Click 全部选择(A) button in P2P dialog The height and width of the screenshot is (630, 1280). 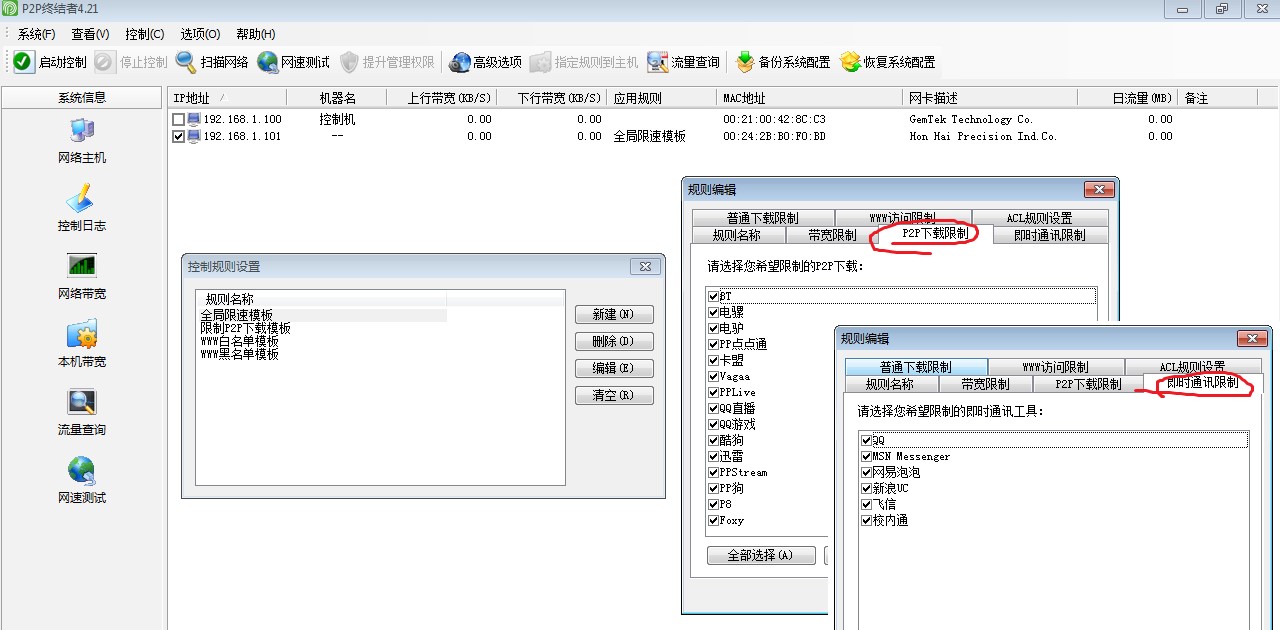click(x=761, y=555)
